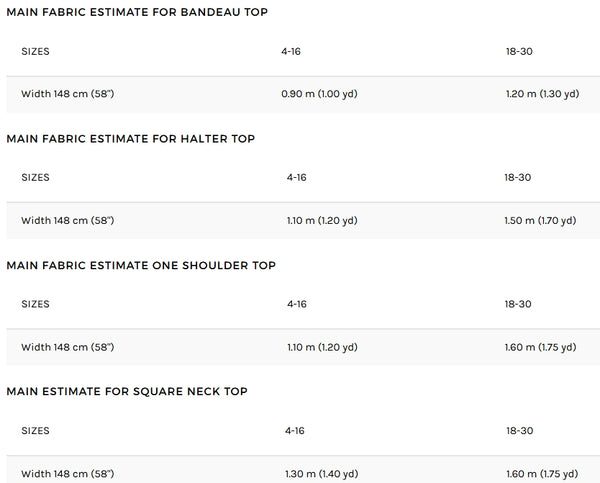
Task: Click the Halter Top fabric estimate heading
Action: click(130, 139)
